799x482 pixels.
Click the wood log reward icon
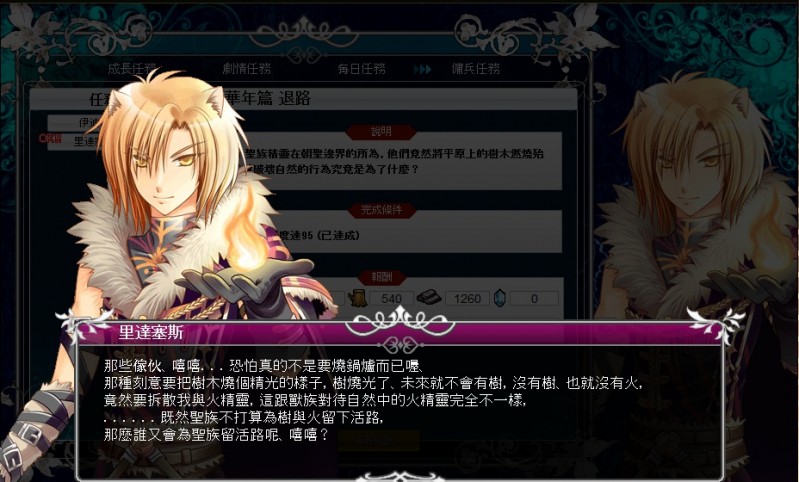pos(358,298)
